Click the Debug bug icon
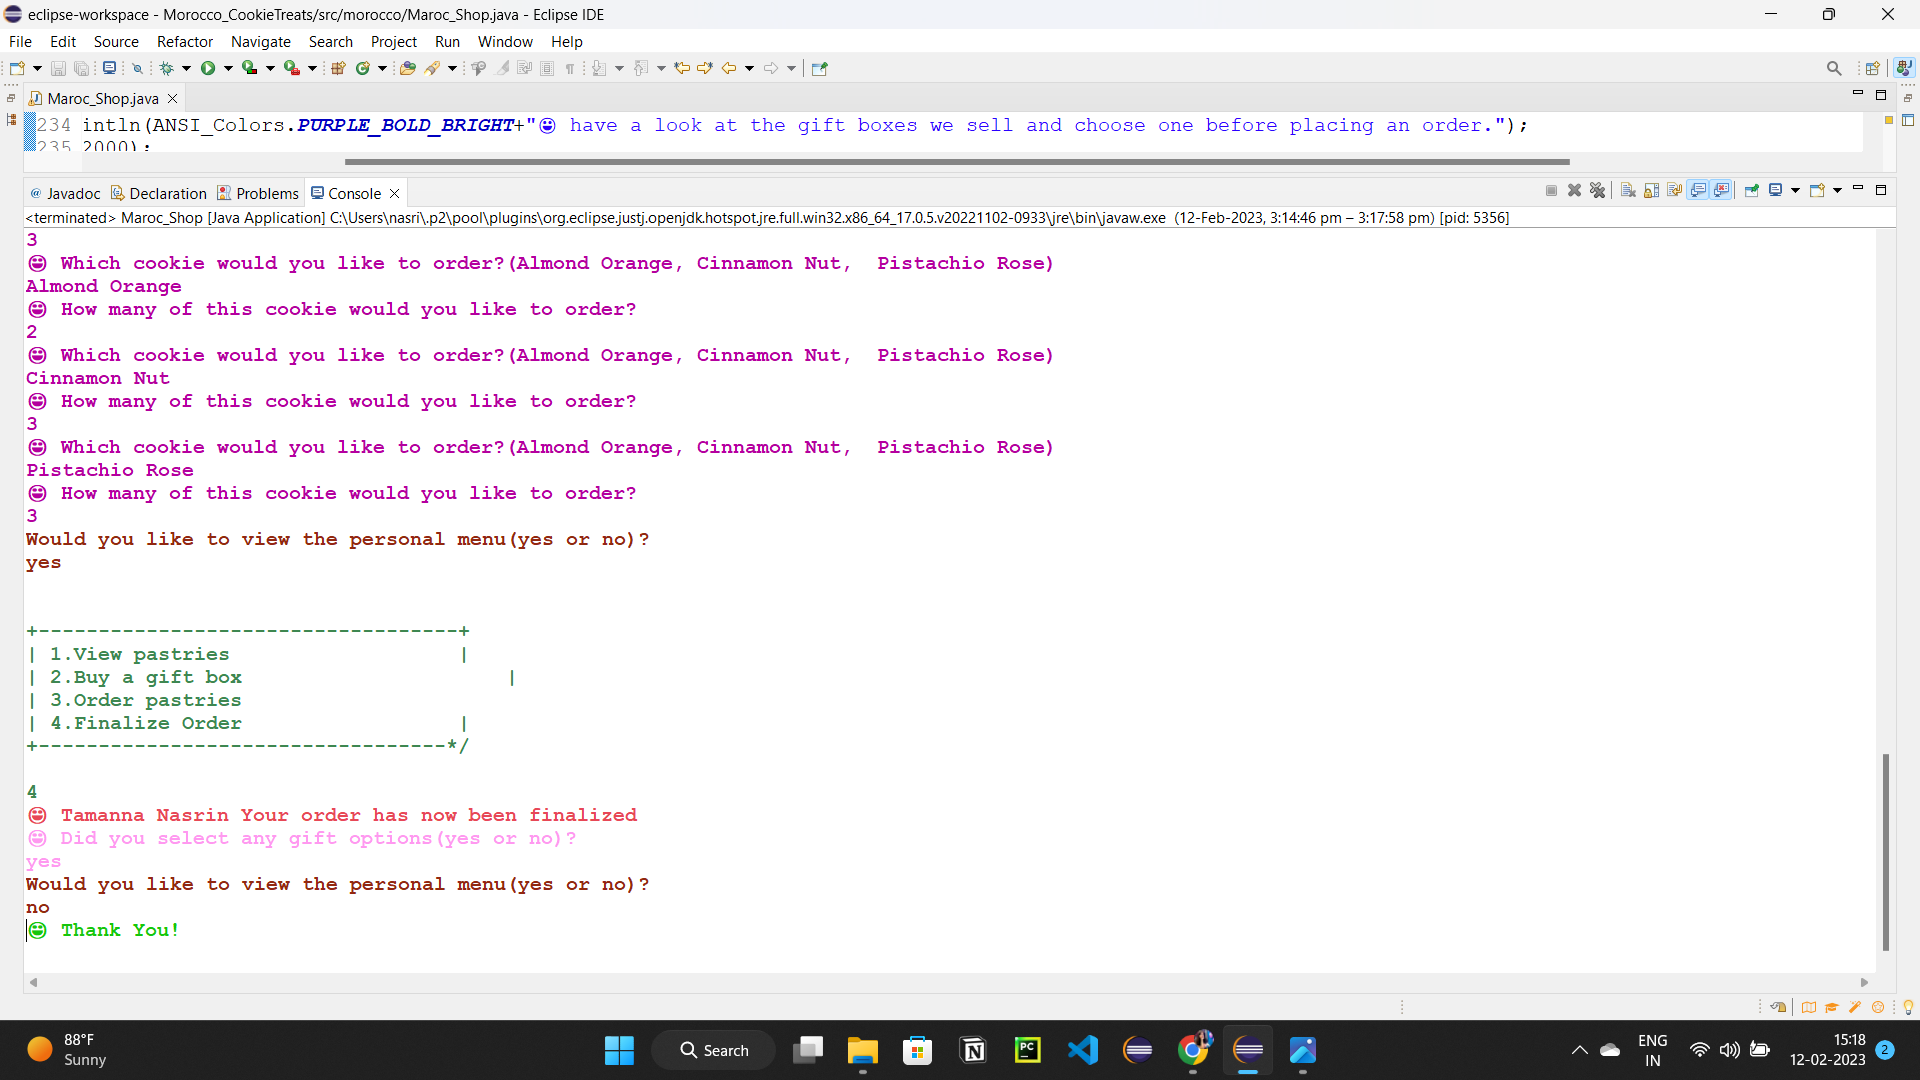 click(166, 68)
